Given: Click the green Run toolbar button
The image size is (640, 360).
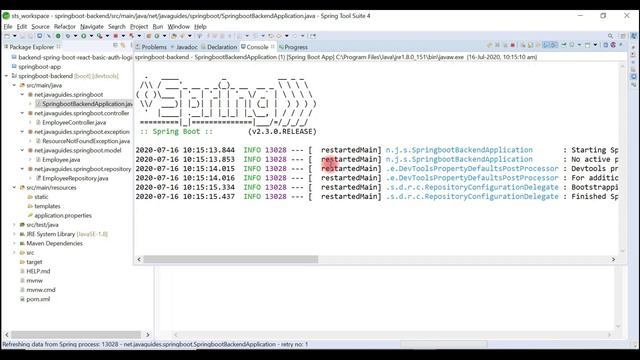Looking at the screenshot, I should 83,36.
